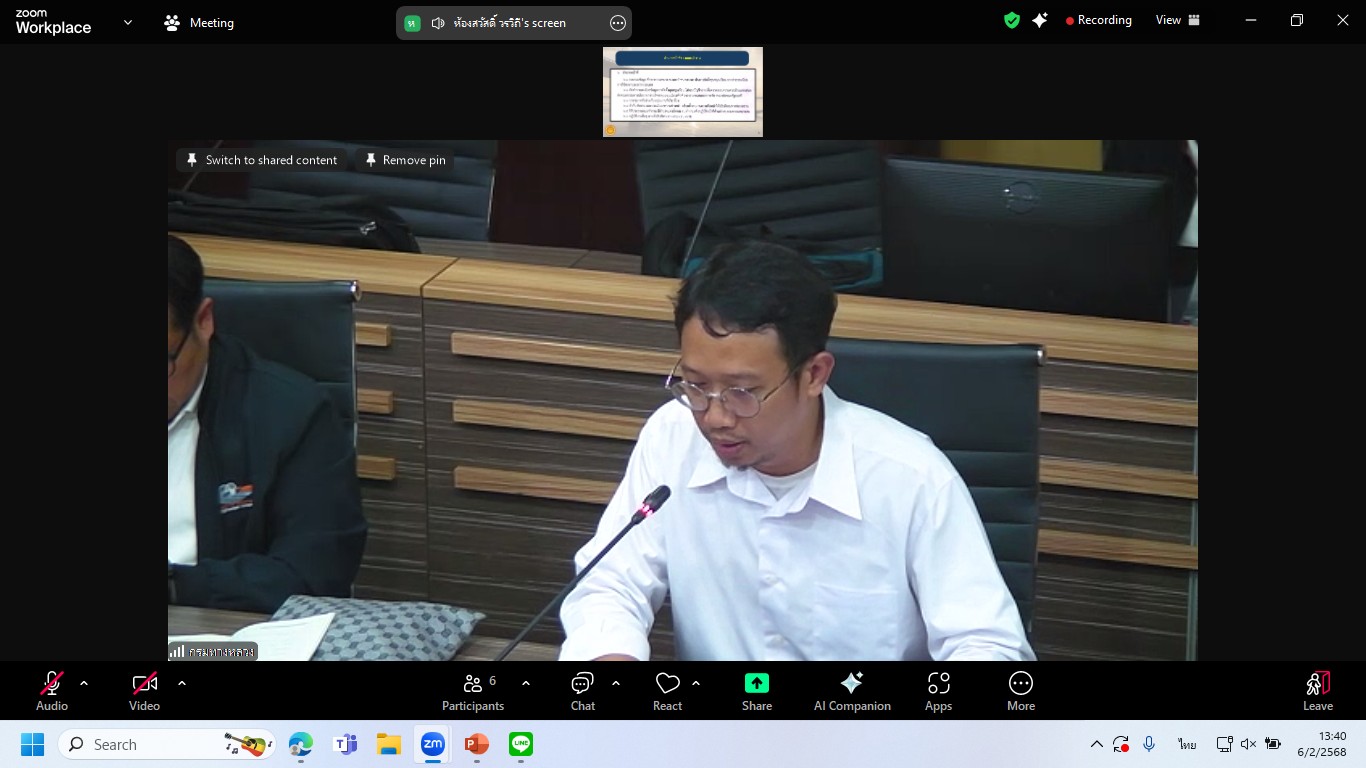
Task: Click the green Share screen button
Action: (x=757, y=691)
